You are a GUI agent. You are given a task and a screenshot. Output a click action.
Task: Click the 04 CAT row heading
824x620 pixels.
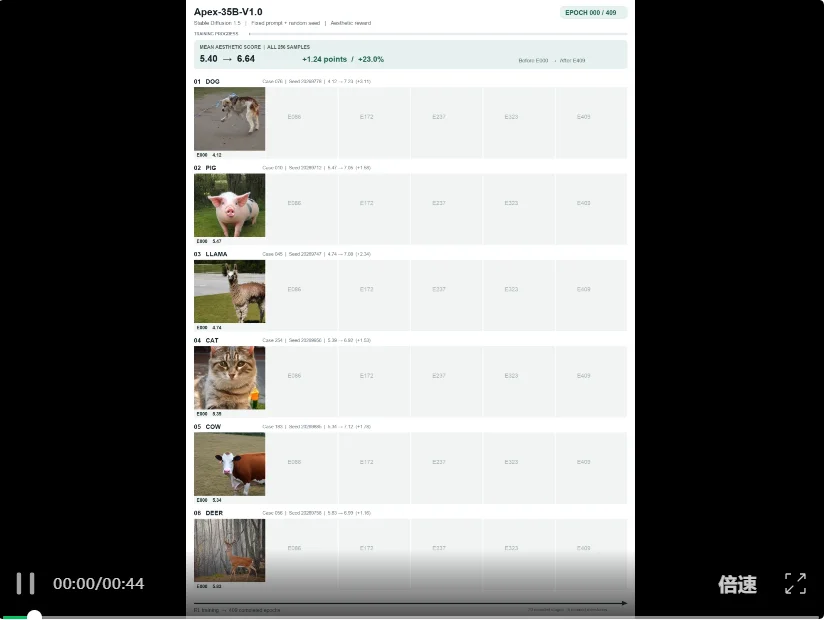point(206,340)
